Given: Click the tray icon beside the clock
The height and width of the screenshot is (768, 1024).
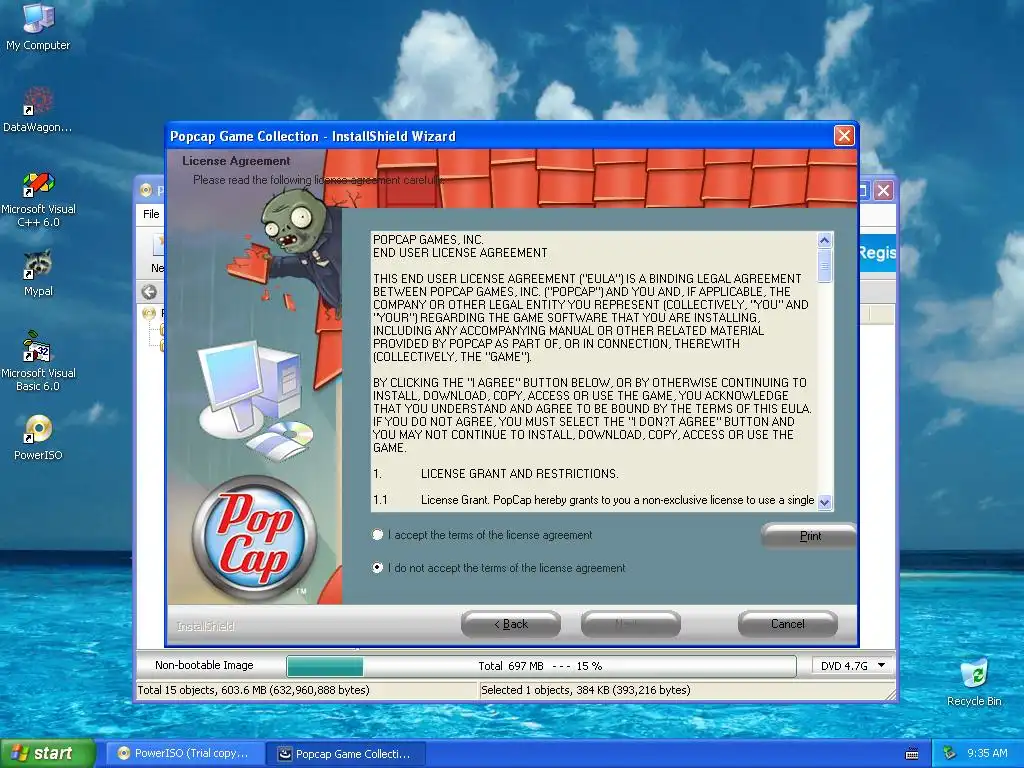Looking at the screenshot, I should click(x=950, y=753).
